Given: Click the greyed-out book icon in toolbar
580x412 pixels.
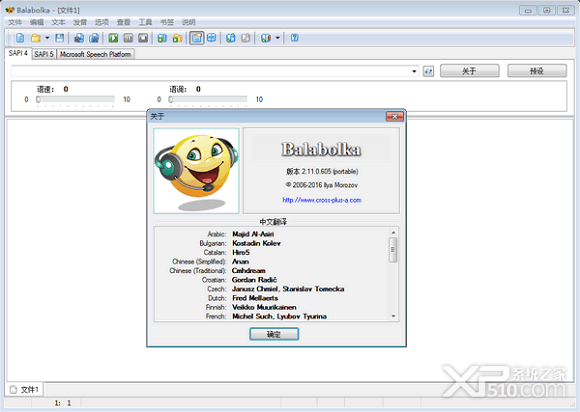Looking at the screenshot, I should coord(246,38).
